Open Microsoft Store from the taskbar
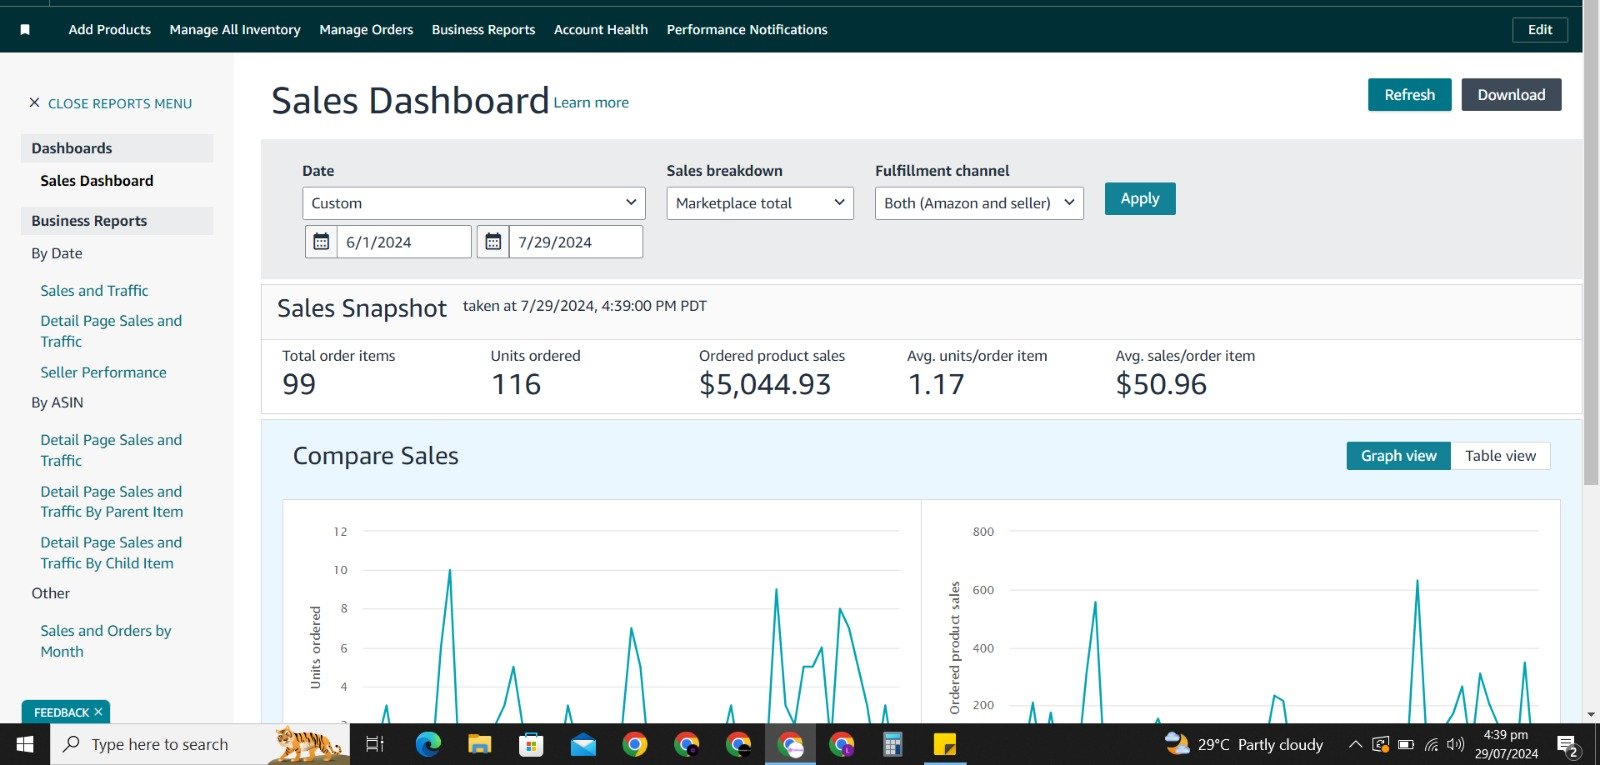 pos(531,744)
